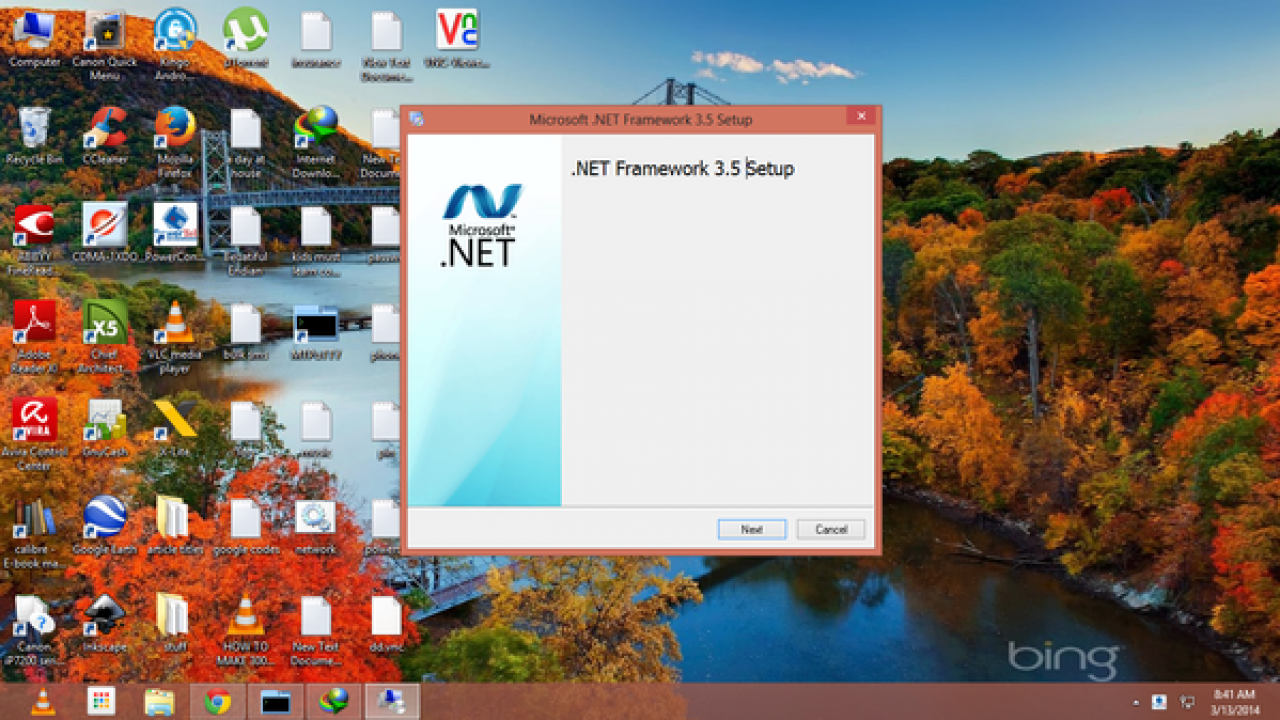
Task: Open the Recycle Bin icon
Action: 35,136
